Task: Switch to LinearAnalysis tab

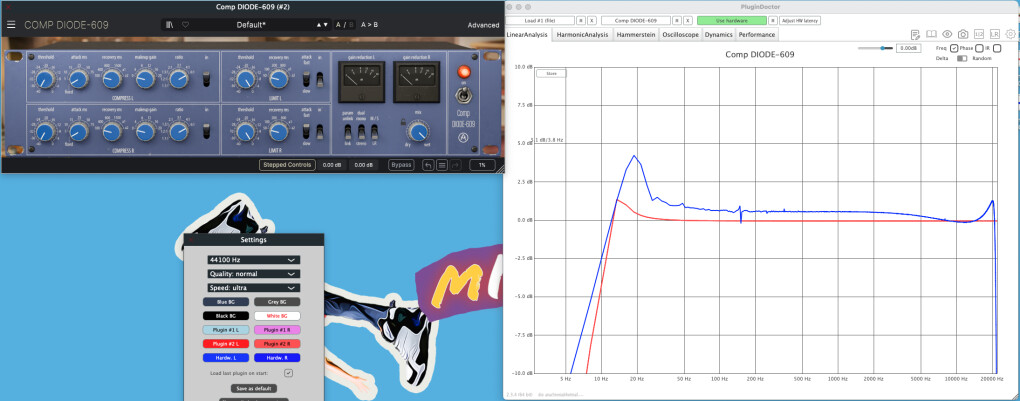Action: coord(528,35)
